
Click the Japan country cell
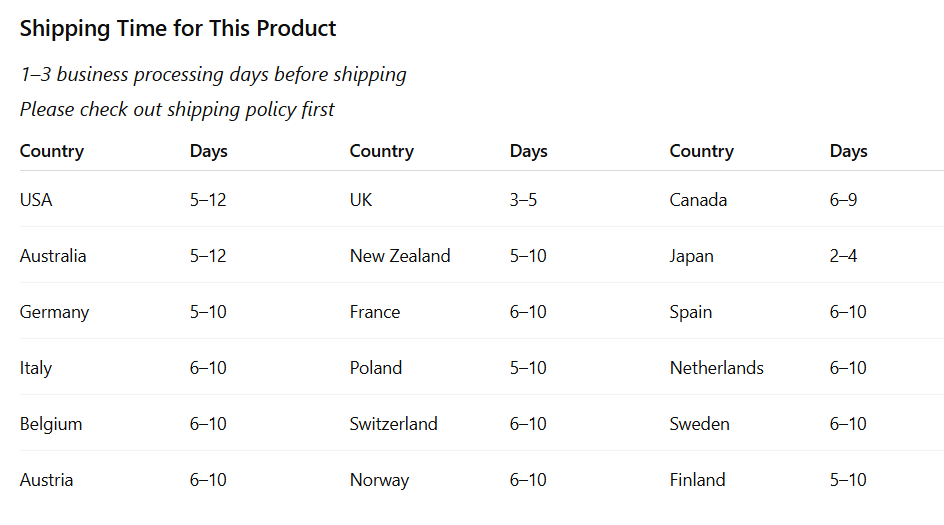(691, 256)
